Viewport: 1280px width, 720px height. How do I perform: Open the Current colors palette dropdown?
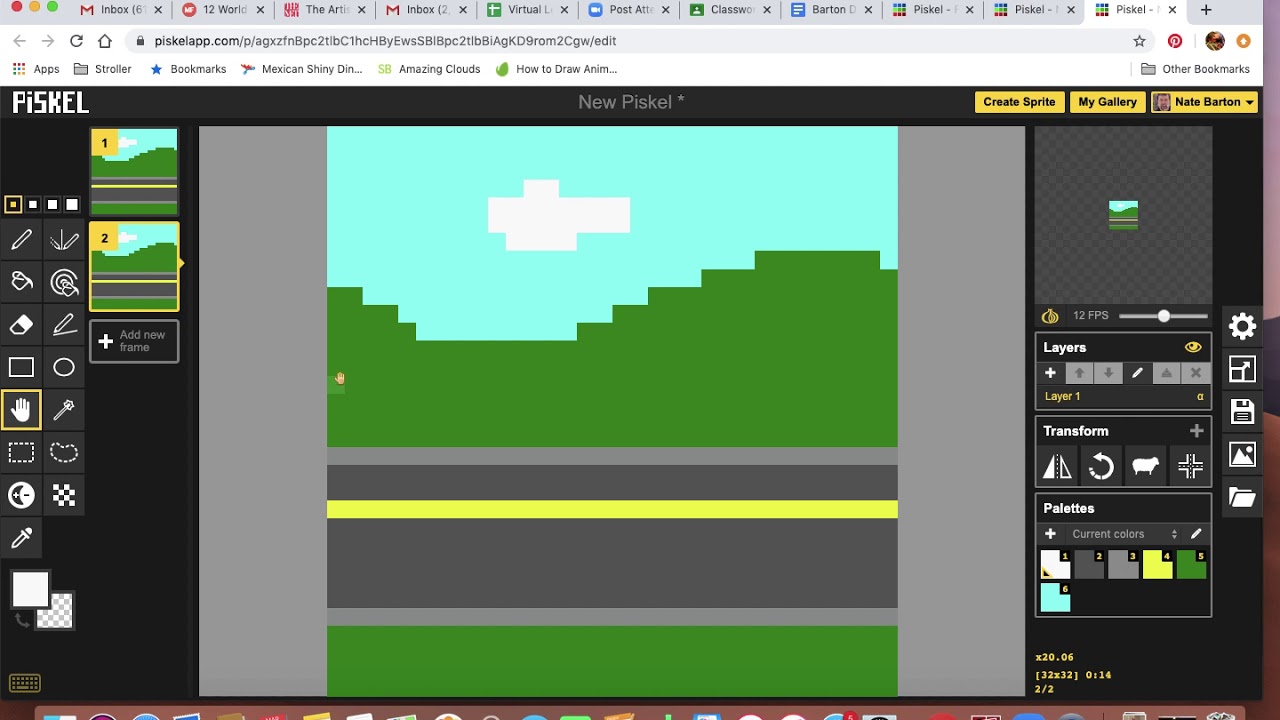point(1123,534)
